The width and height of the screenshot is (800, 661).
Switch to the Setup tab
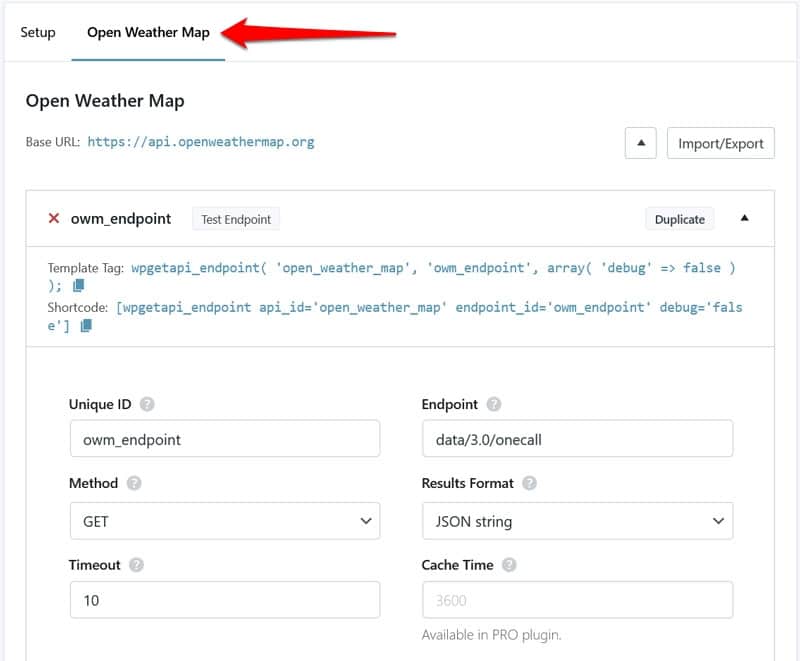click(x=38, y=32)
